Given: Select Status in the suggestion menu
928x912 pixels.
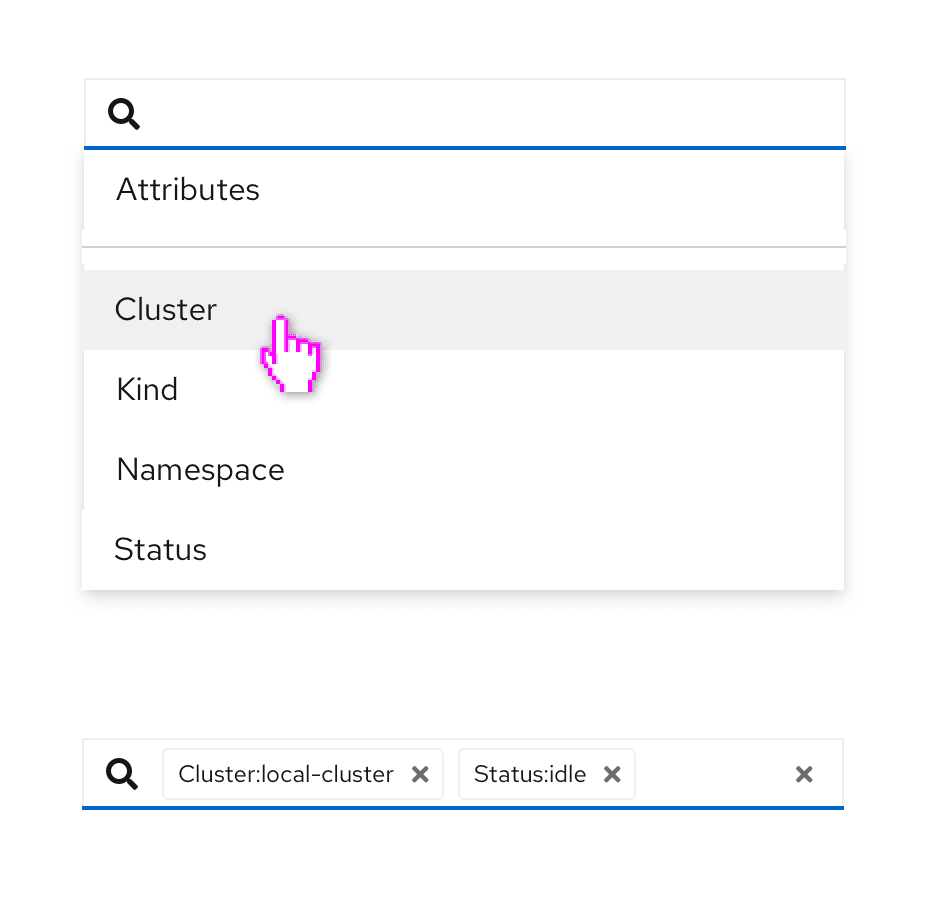Looking at the screenshot, I should (160, 549).
